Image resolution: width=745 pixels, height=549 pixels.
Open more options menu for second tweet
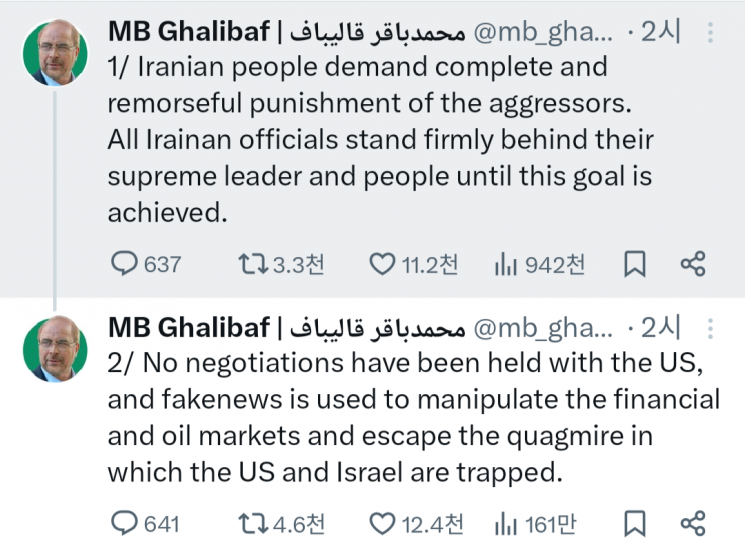point(711,328)
